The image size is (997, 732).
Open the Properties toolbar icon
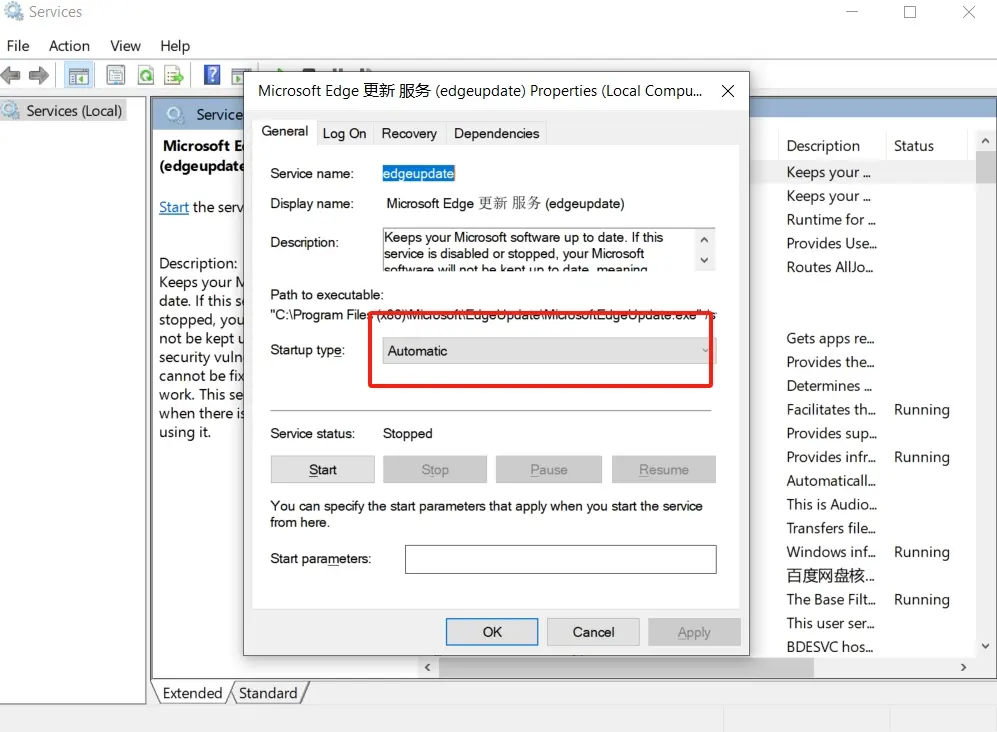point(116,76)
